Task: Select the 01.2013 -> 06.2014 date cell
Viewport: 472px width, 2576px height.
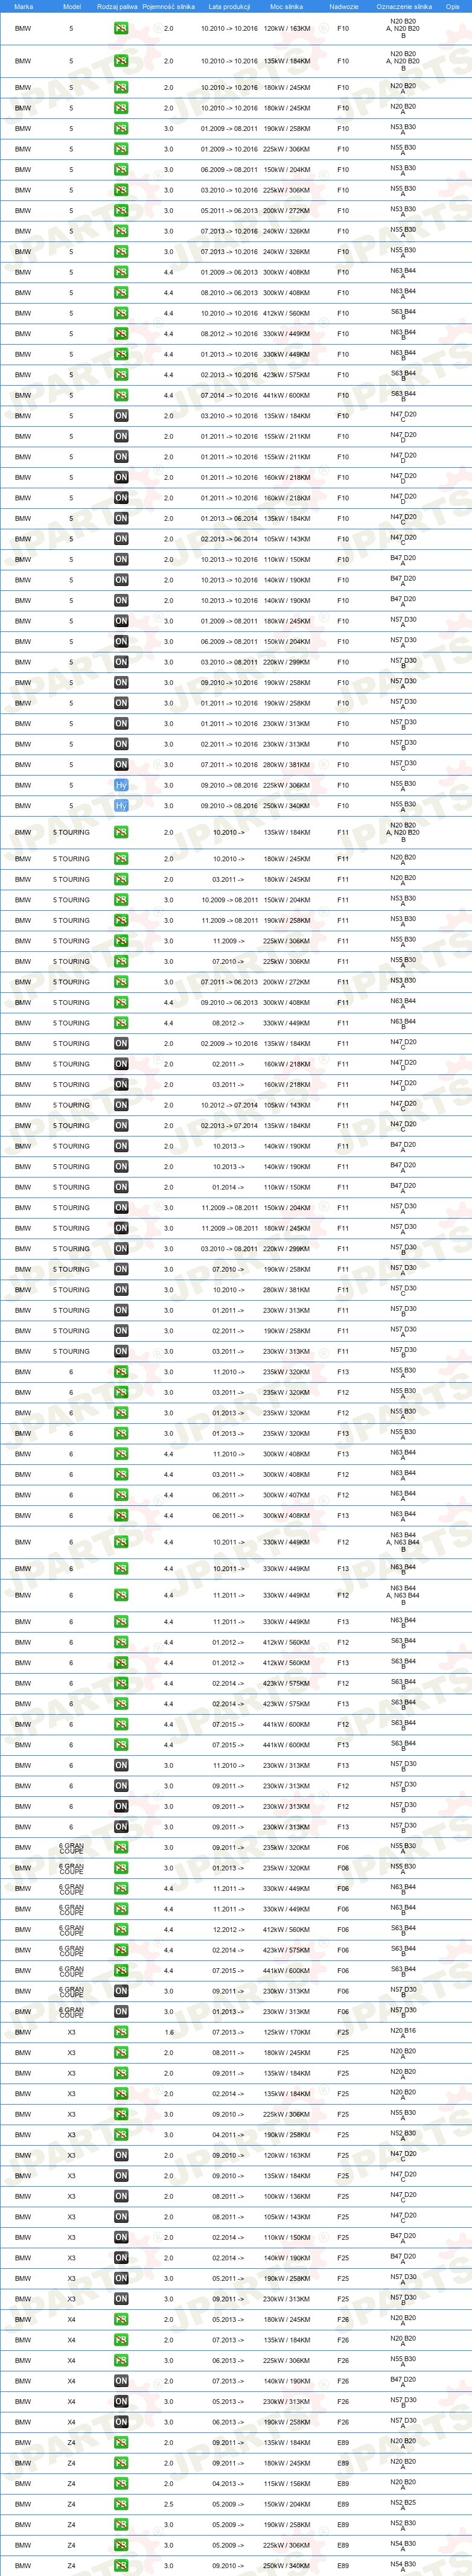Action: coord(229,518)
